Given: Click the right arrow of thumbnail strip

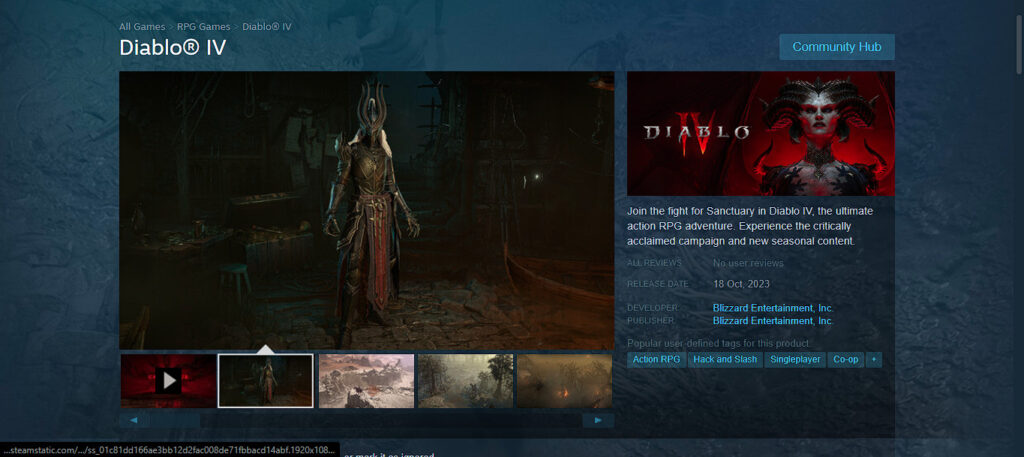Looking at the screenshot, I should pyautogui.click(x=598, y=420).
